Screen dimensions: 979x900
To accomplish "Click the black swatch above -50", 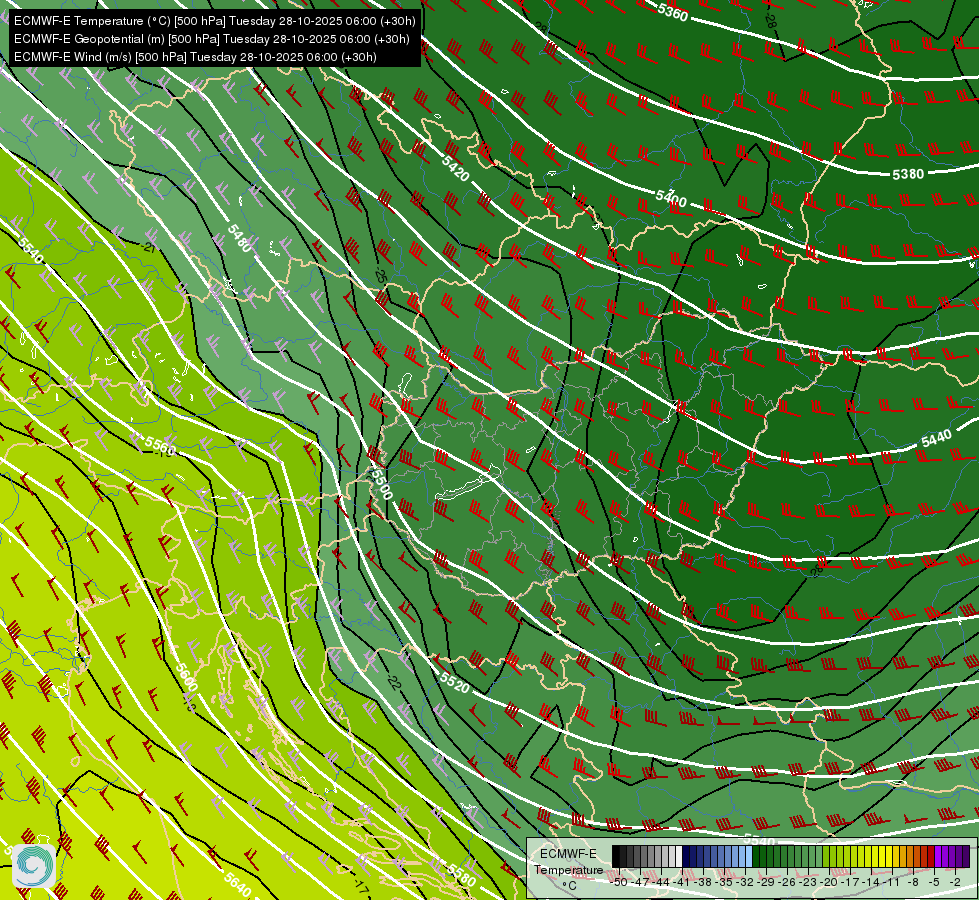I will click(x=616, y=856).
